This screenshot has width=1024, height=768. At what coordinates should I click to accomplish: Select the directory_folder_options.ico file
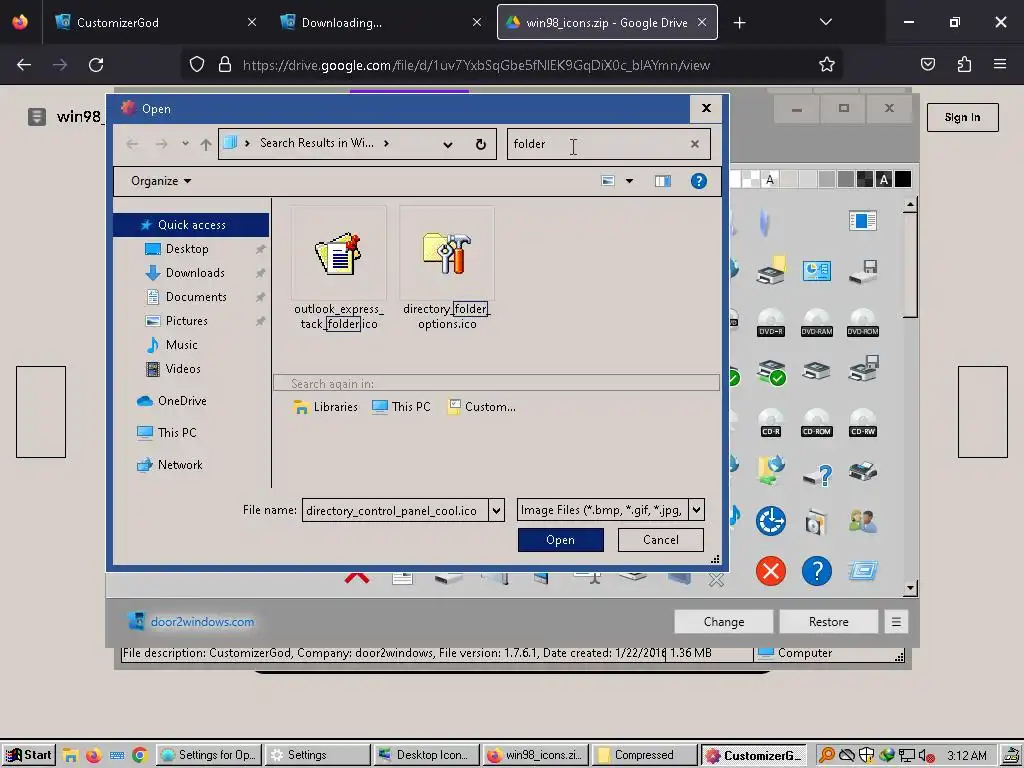pyautogui.click(x=447, y=269)
